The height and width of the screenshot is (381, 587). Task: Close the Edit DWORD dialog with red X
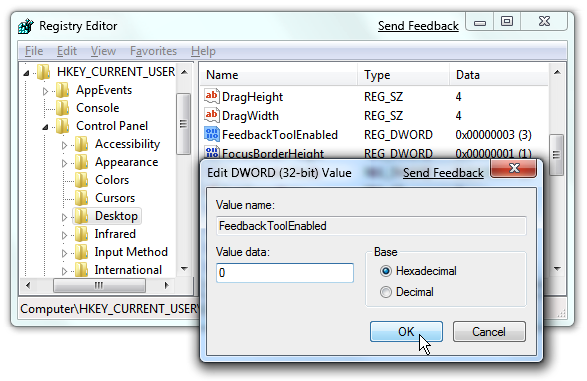coord(514,168)
